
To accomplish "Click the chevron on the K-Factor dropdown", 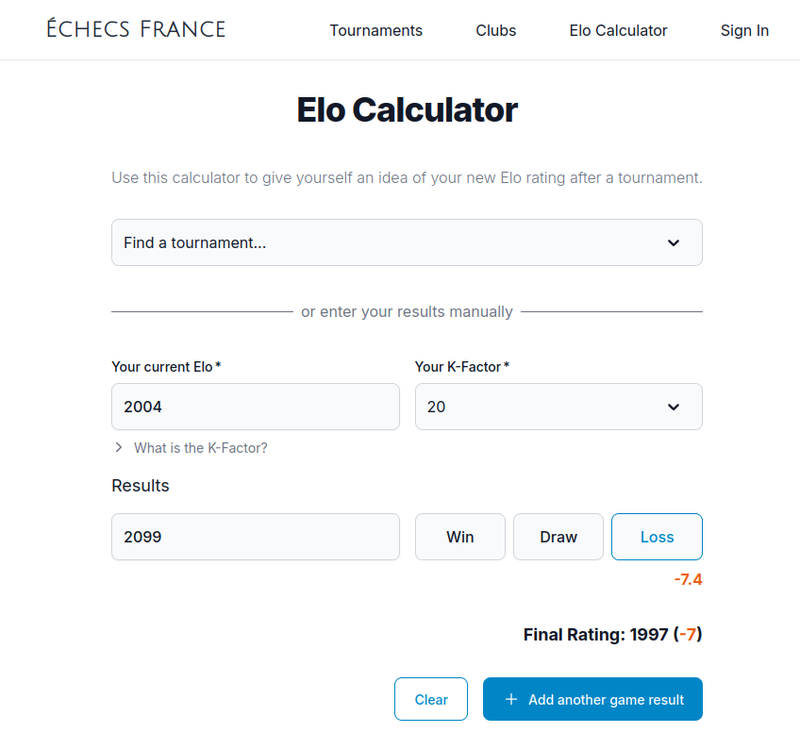I will point(673,406).
